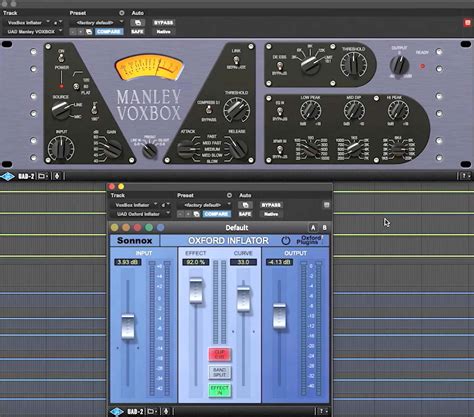Screen dimensions: 474x417
Task: Click SAFE in the VoxBox plugin header
Action: point(137,32)
